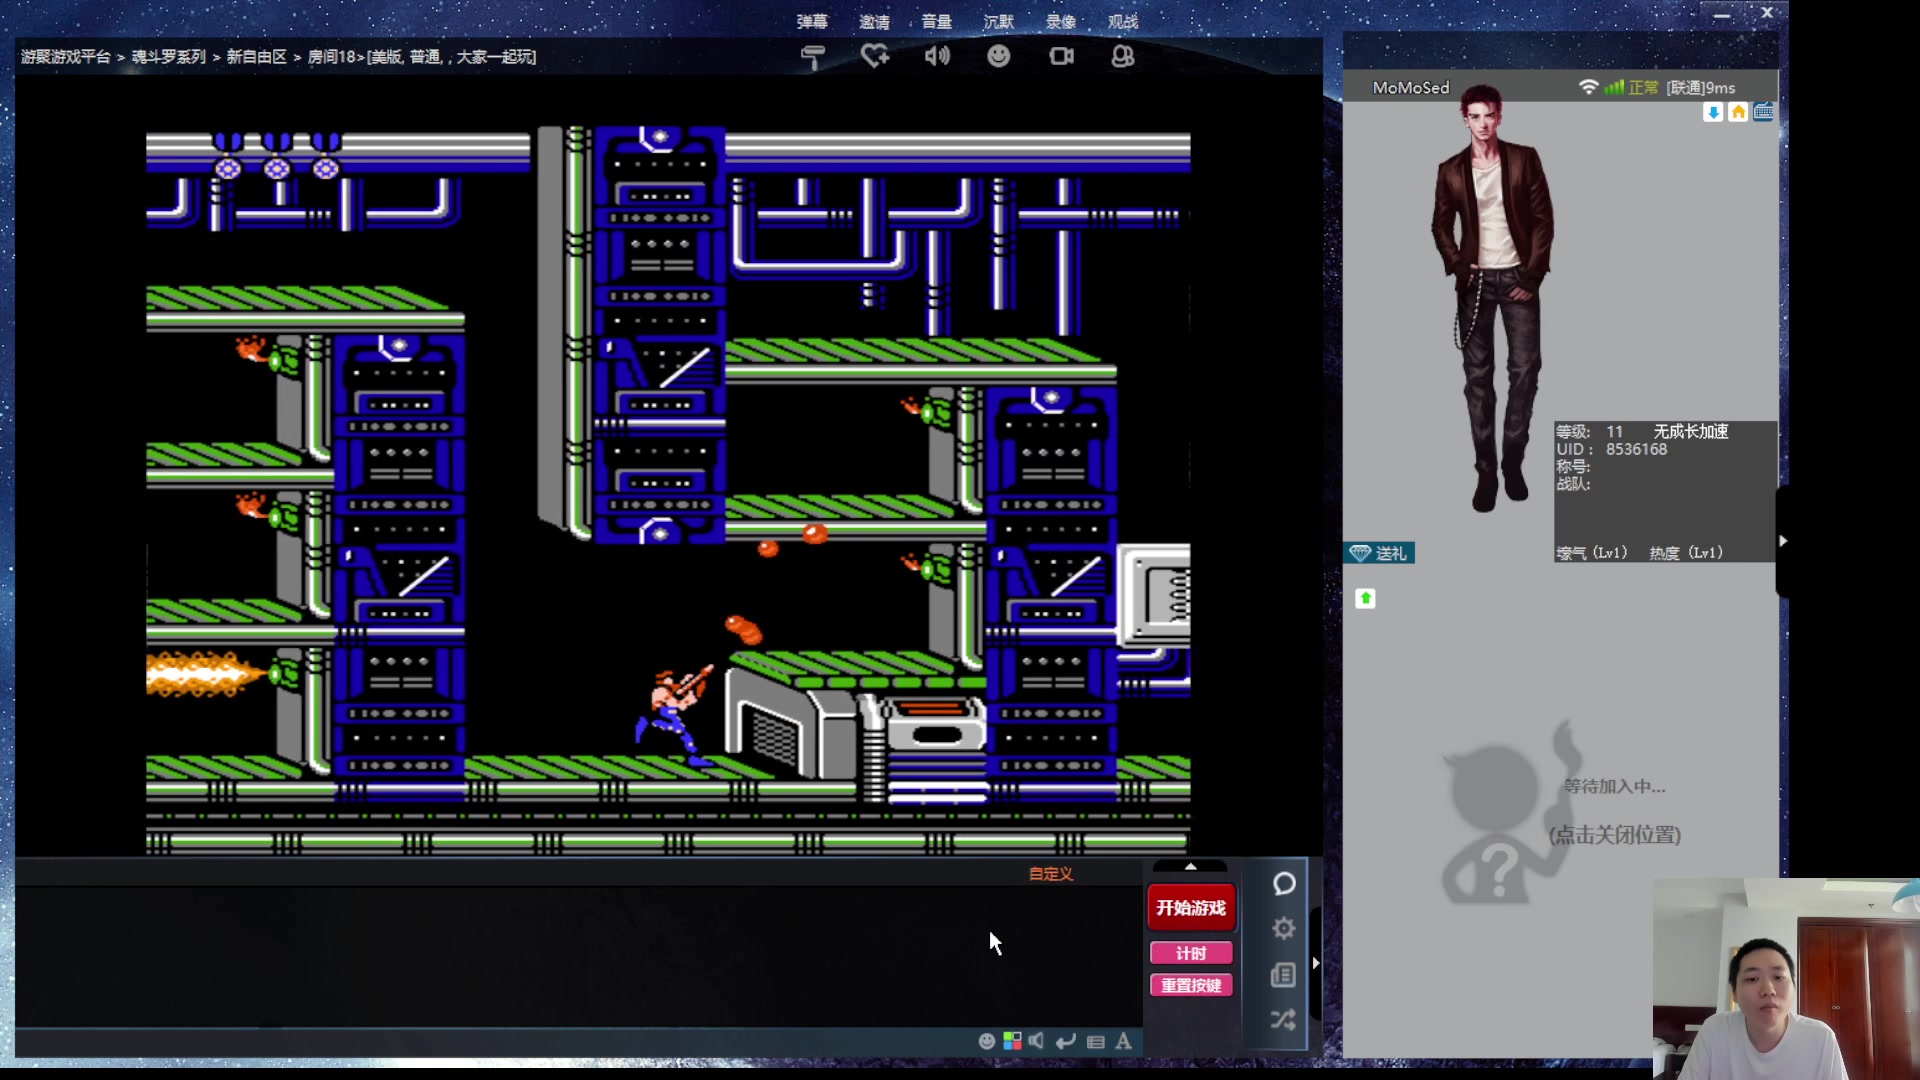Start recording with the 录像 camera icon

point(1061,57)
